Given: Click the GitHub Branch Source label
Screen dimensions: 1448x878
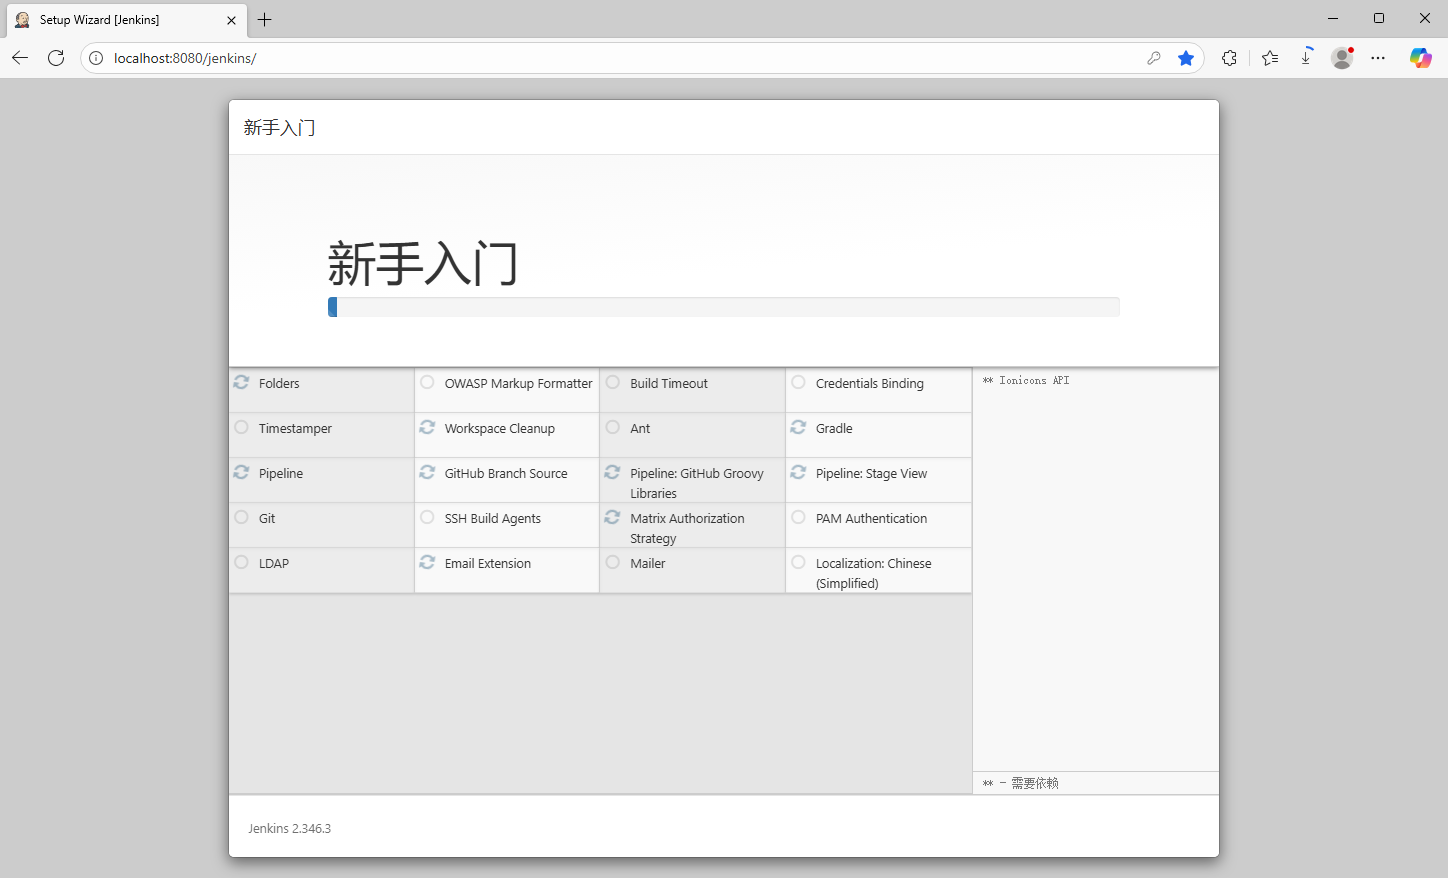Looking at the screenshot, I should pyautogui.click(x=506, y=473).
